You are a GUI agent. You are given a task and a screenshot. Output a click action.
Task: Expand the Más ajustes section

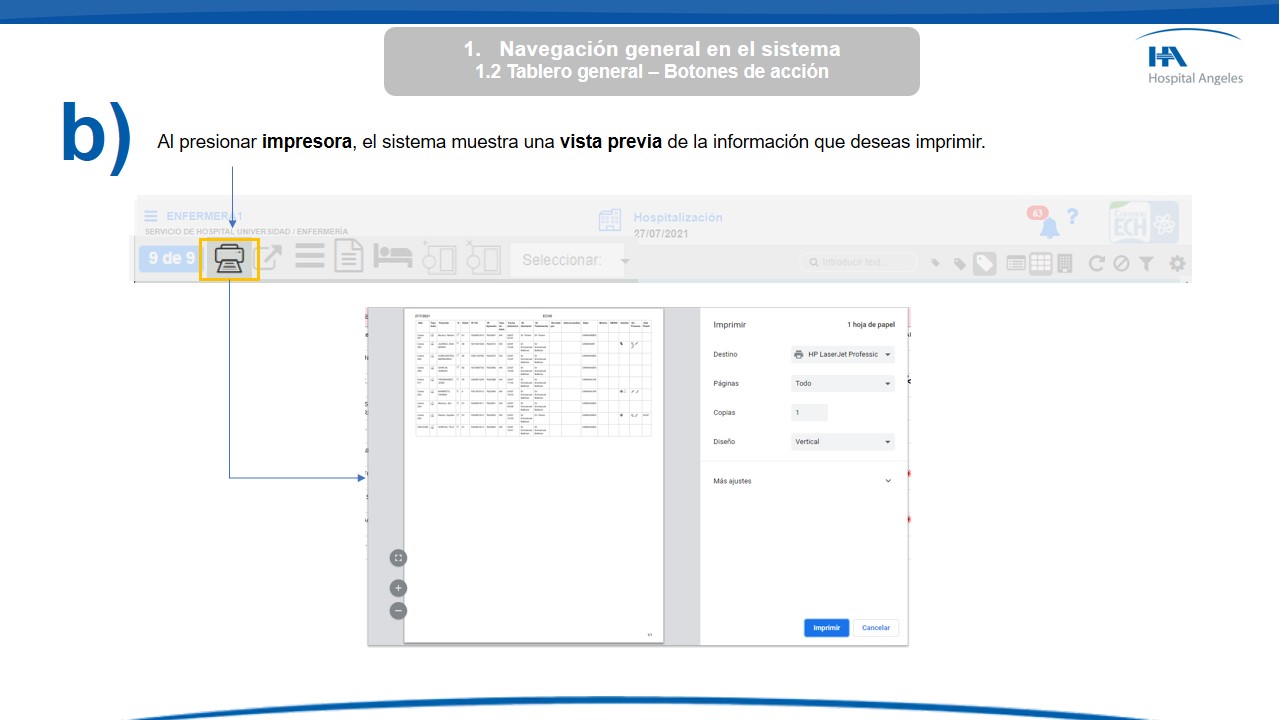[801, 481]
